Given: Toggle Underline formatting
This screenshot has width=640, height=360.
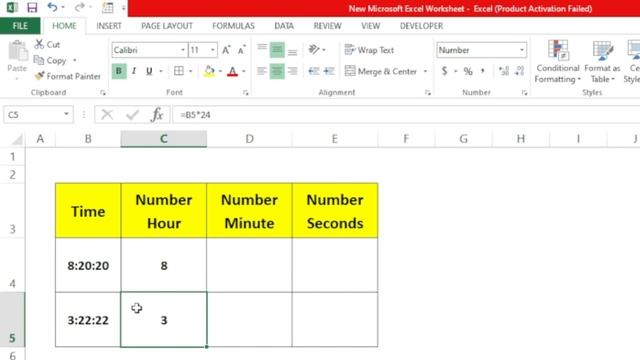Looking at the screenshot, I should [x=149, y=71].
